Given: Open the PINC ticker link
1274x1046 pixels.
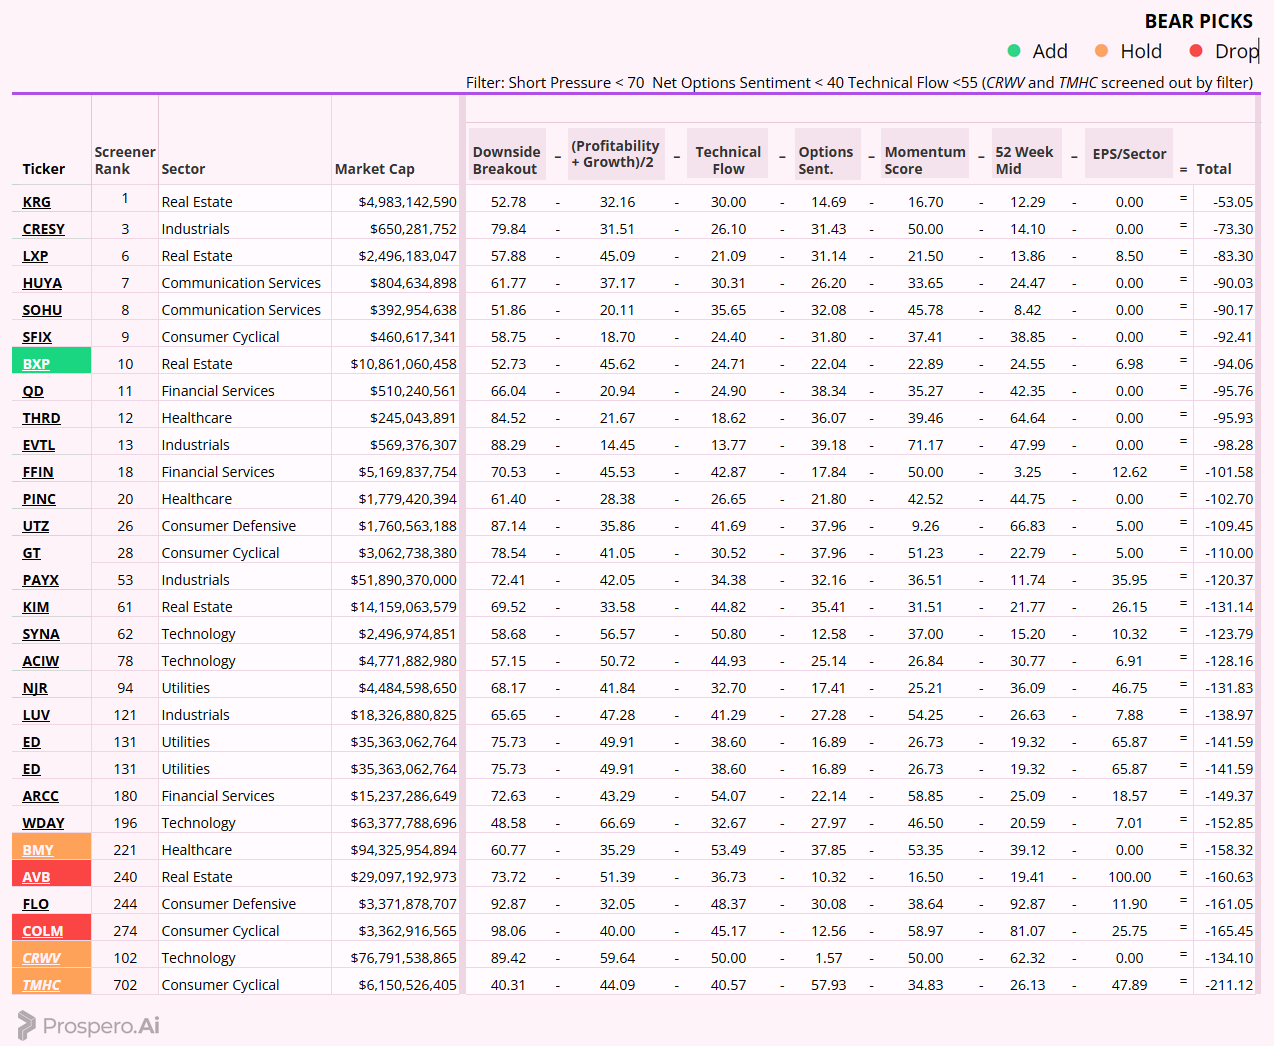Looking at the screenshot, I should [x=39, y=499].
